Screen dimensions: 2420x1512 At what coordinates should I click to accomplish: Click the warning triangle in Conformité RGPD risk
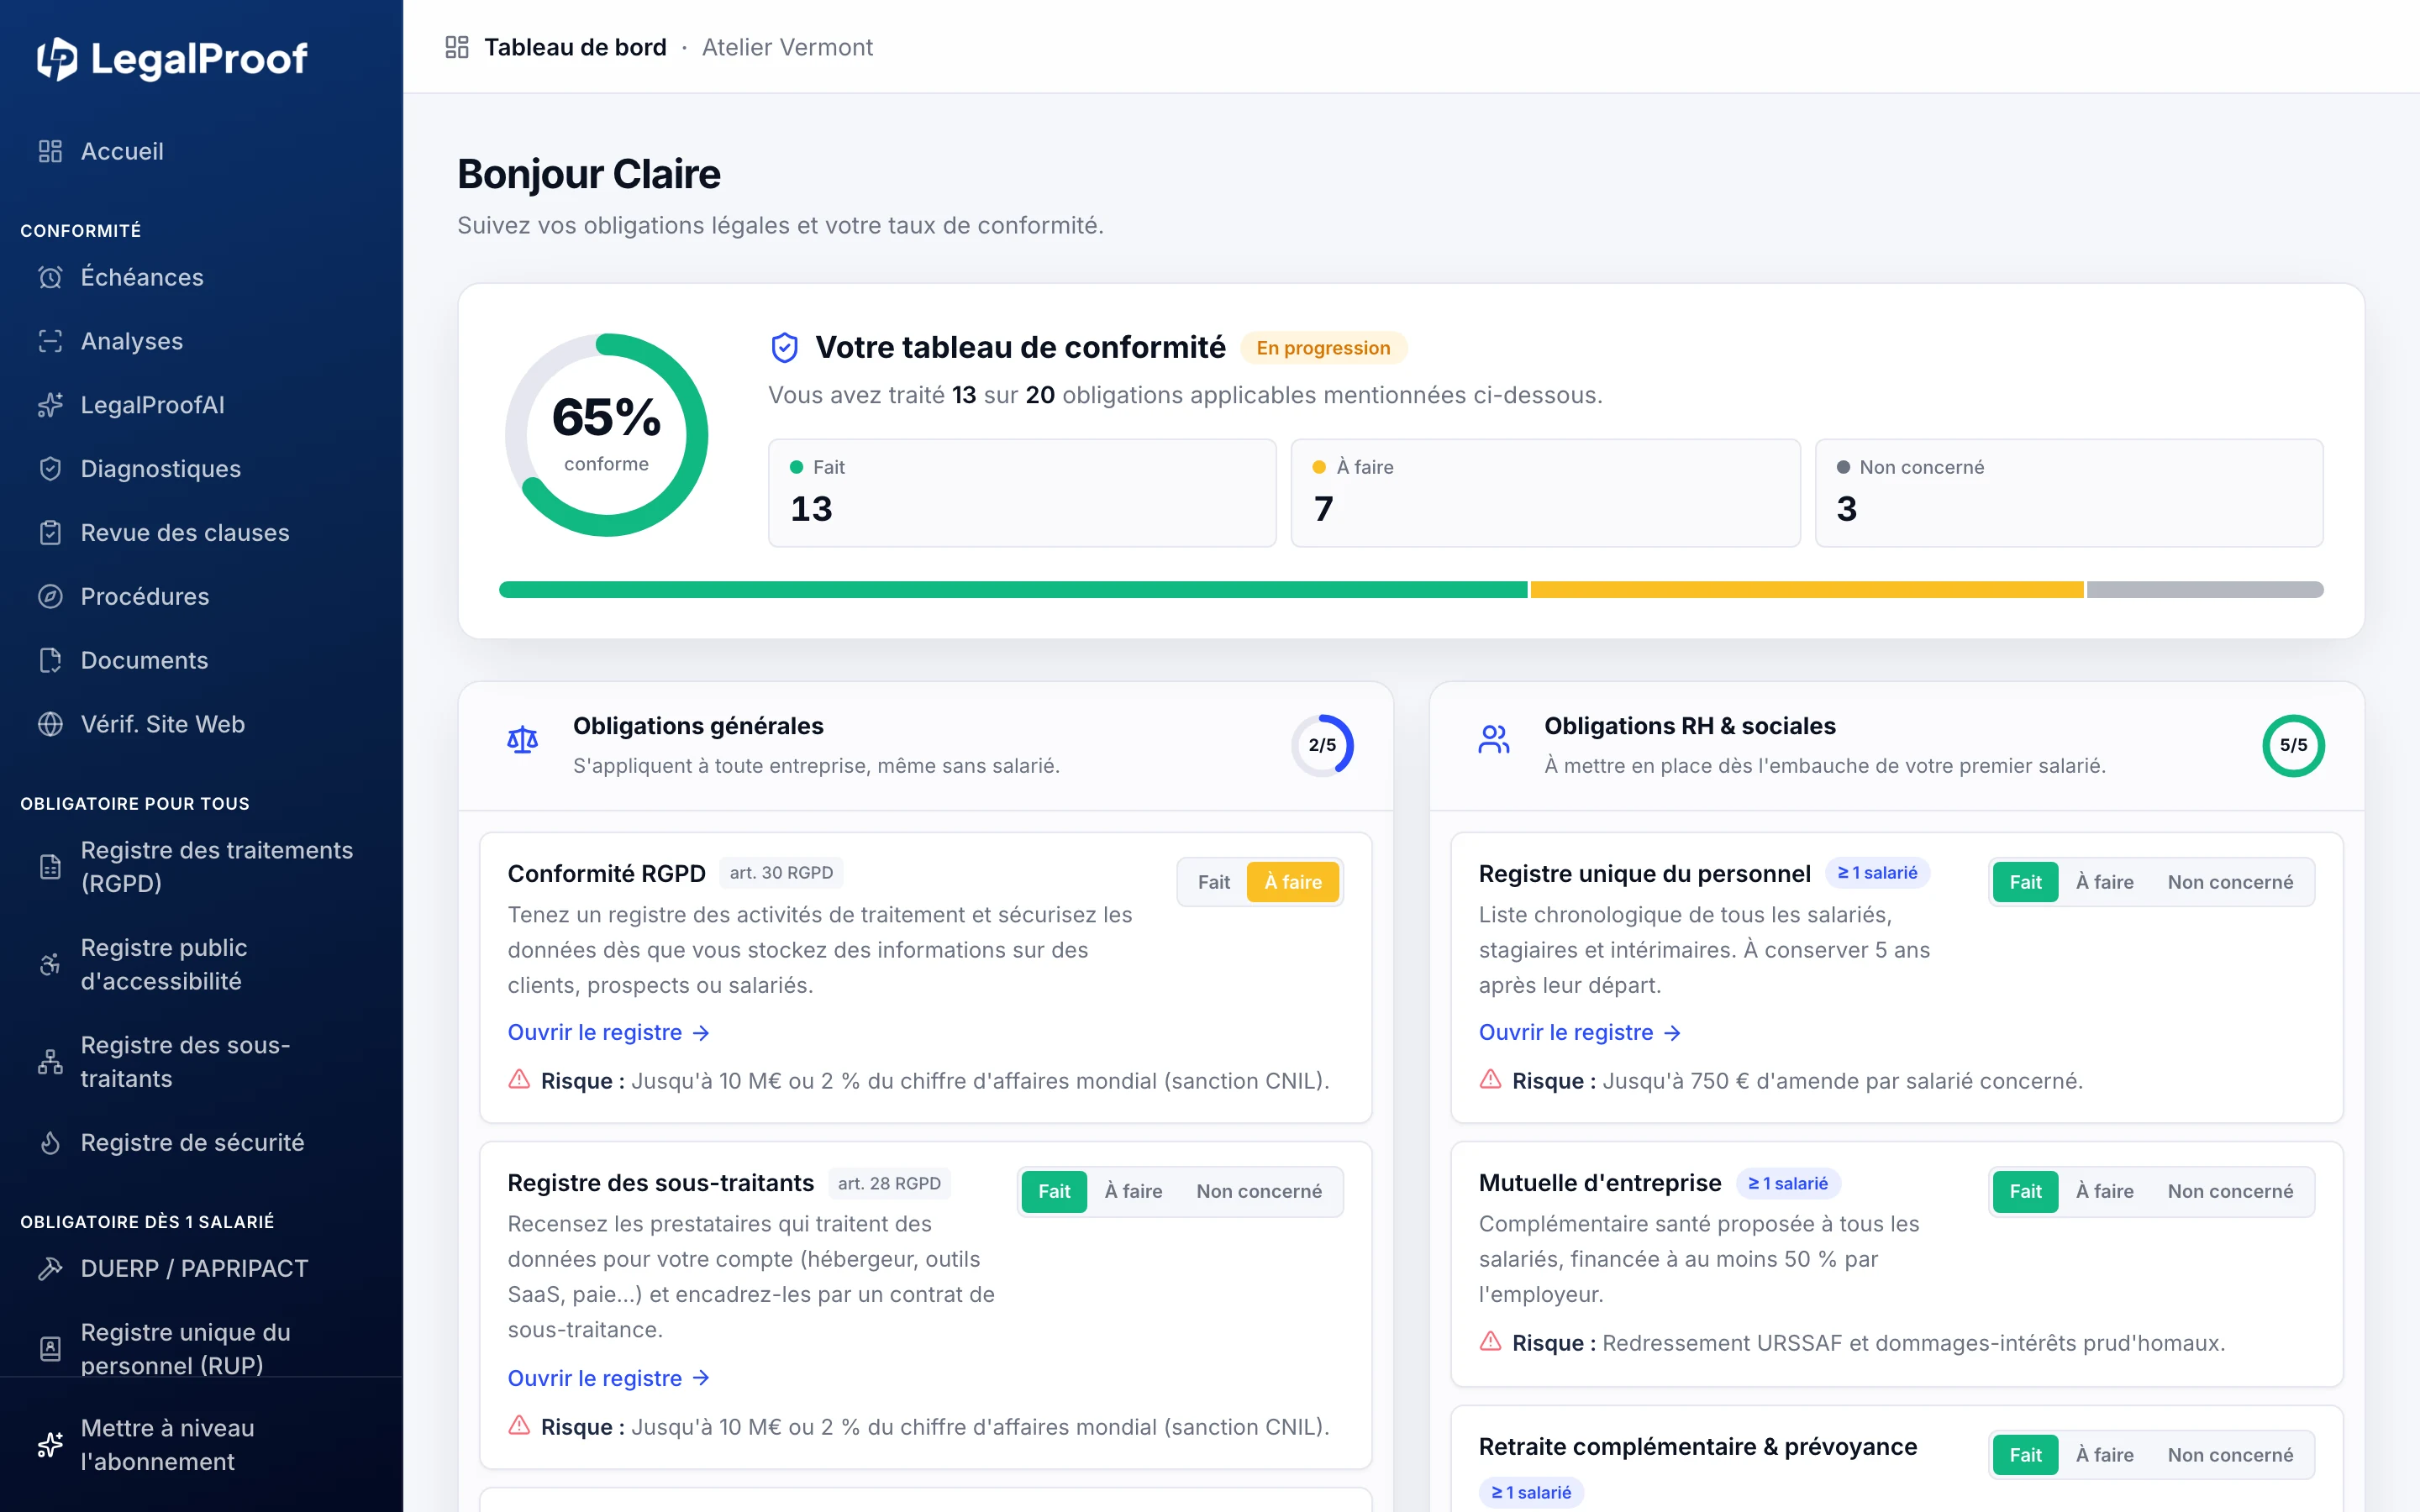pos(519,1079)
